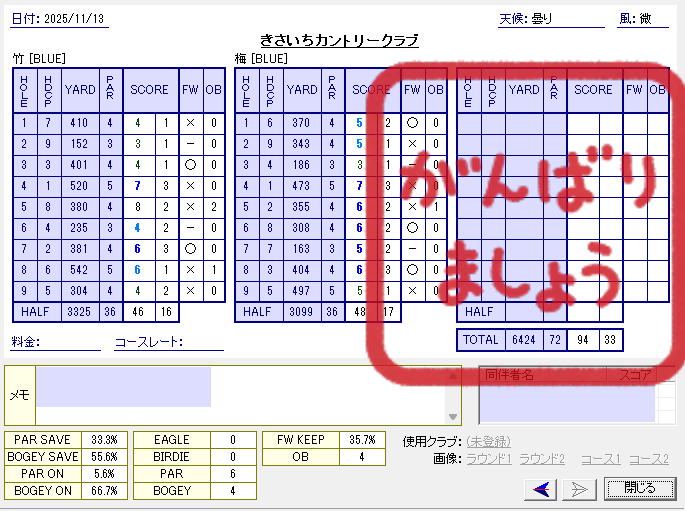Image resolution: width=685 pixels, height=511 pixels.
Task: Click the blue previous-round arrow button
Action: tap(543, 488)
